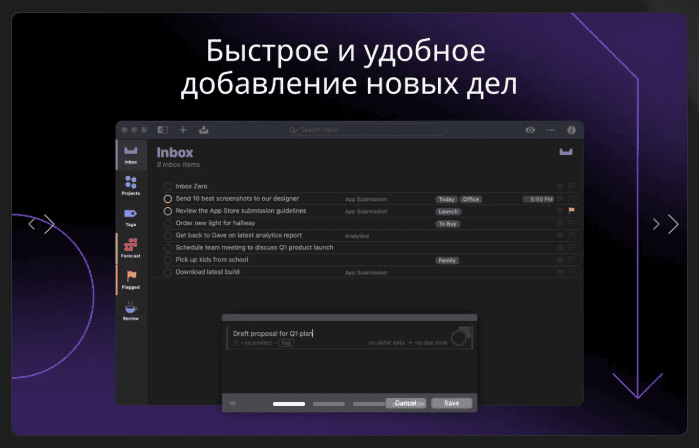Image resolution: width=699 pixels, height=448 pixels.
Task: Open the toolbar overflow ellipsis menu
Action: [x=551, y=130]
